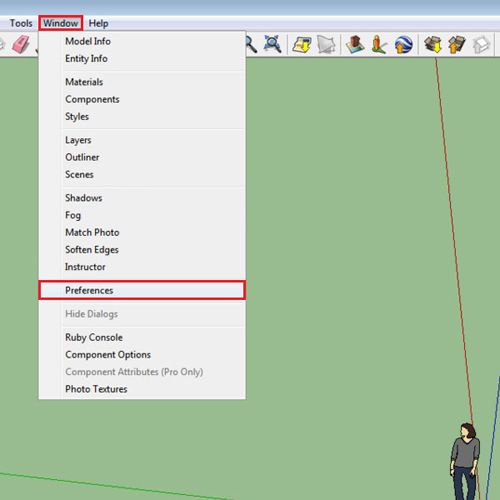Screen dimensions: 500x500
Task: Click the Zoom Extents icon
Action: coord(272,44)
